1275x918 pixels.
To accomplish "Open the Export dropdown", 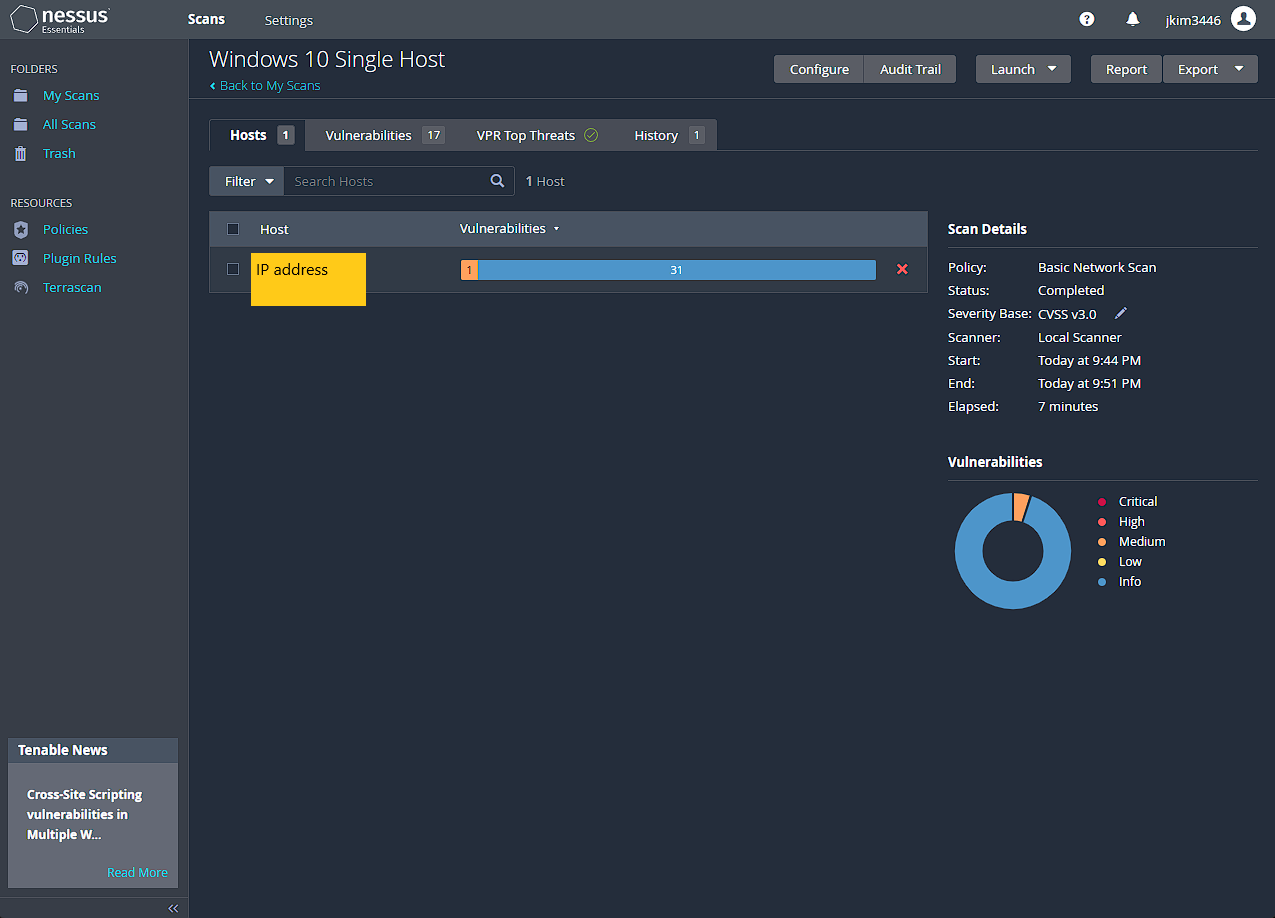I will [1210, 69].
